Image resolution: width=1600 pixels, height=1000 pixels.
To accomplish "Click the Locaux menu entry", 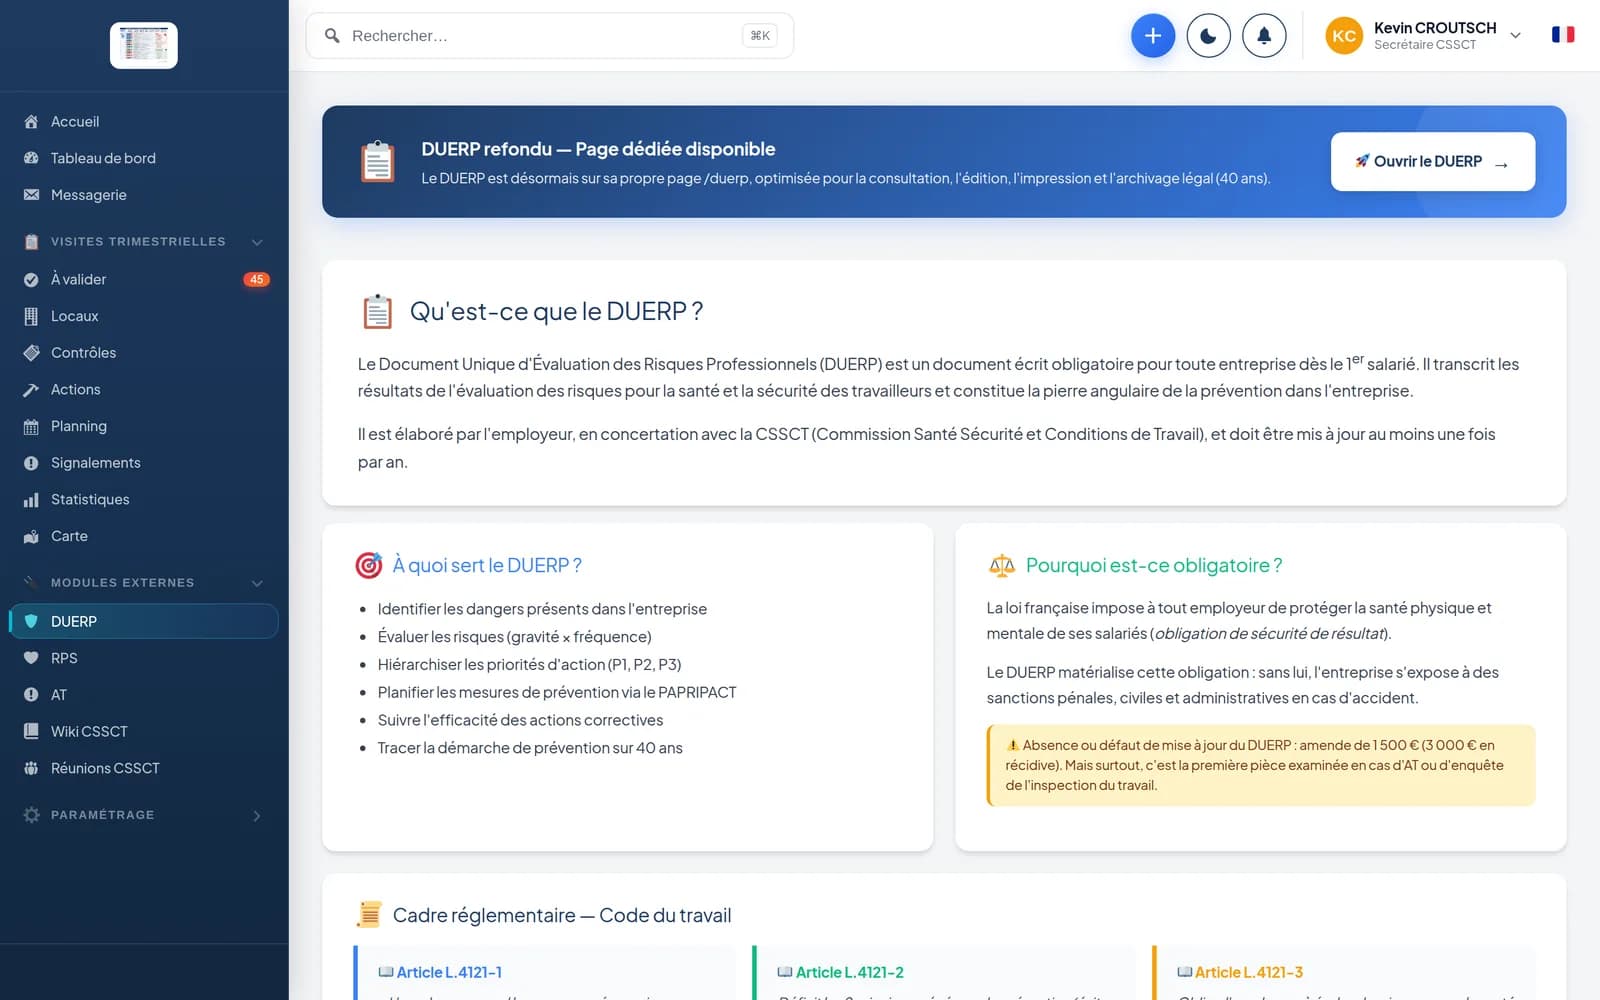I will coord(145,316).
